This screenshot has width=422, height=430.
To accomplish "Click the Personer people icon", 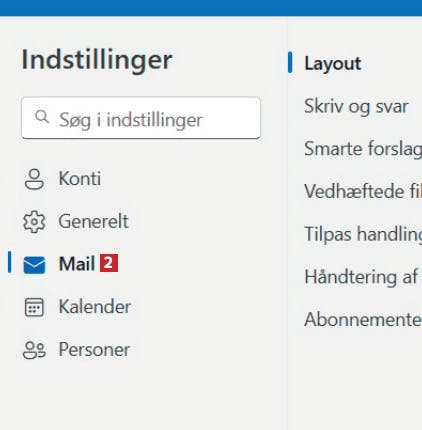I will tap(34, 350).
